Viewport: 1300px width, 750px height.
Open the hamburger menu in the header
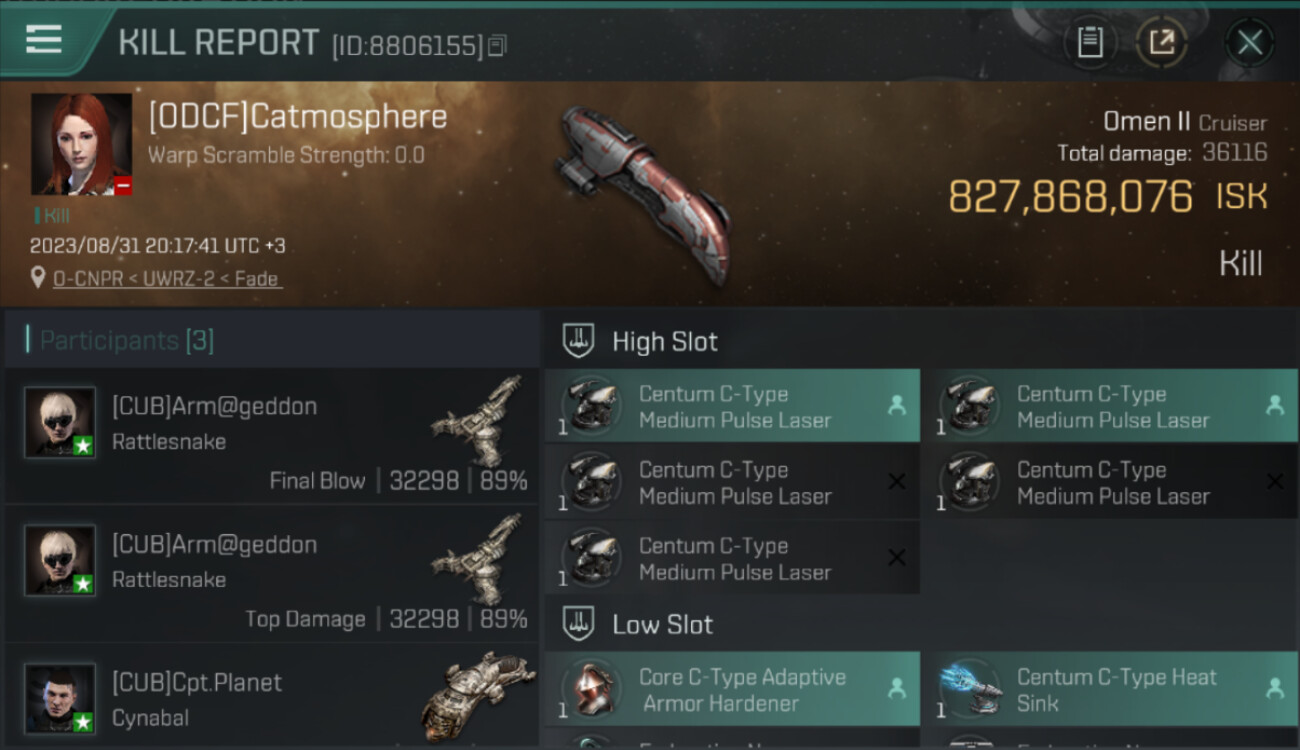click(44, 40)
